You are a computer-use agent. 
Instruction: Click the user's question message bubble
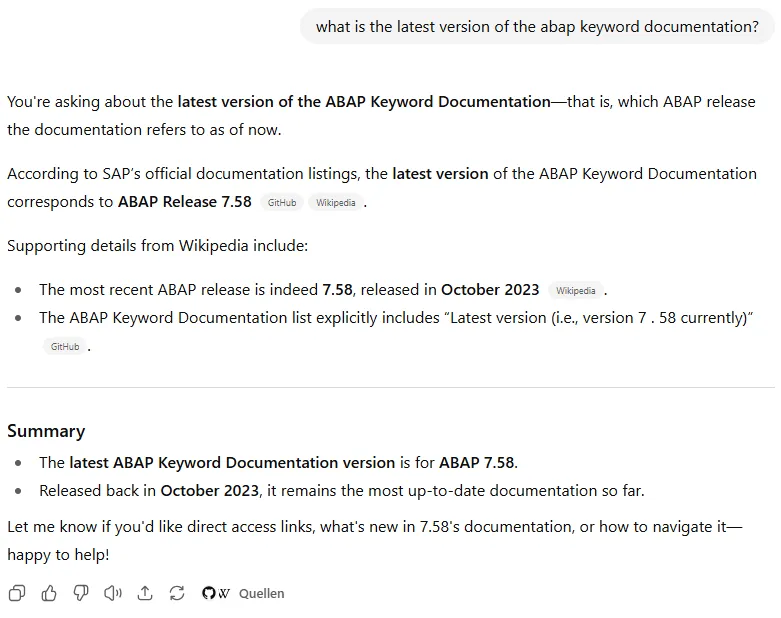(x=537, y=27)
